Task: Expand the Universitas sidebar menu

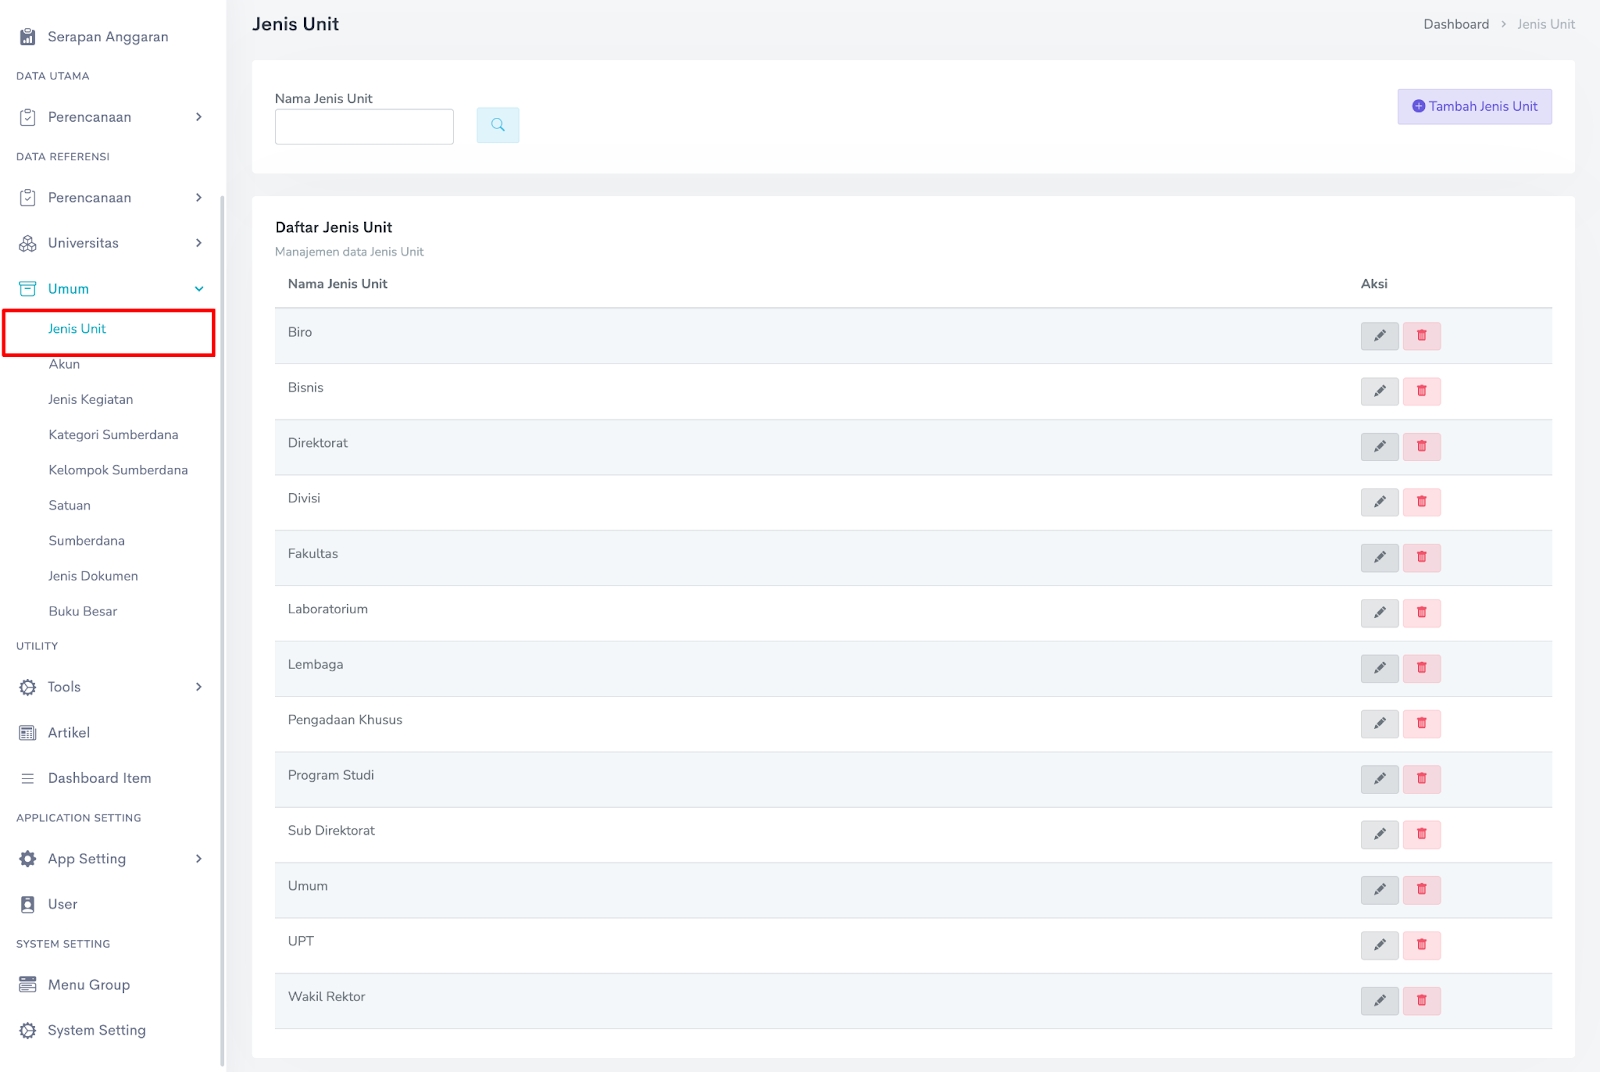Action: pyautogui.click(x=110, y=243)
